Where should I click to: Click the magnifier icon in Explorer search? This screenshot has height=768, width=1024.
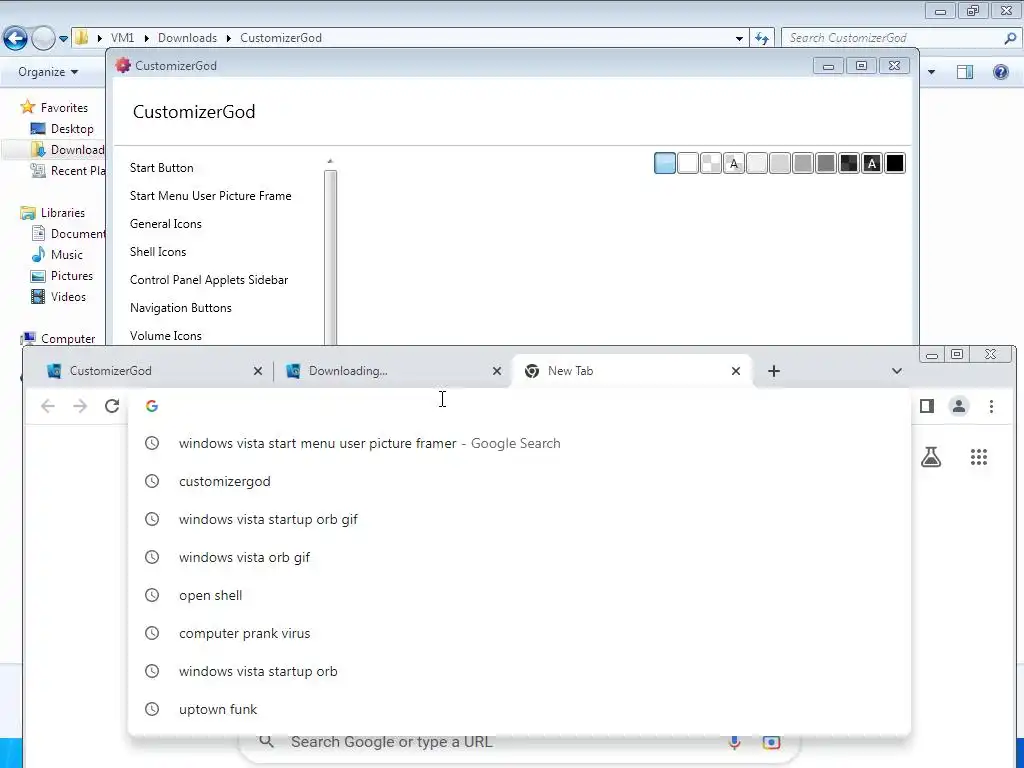click(x=1010, y=38)
